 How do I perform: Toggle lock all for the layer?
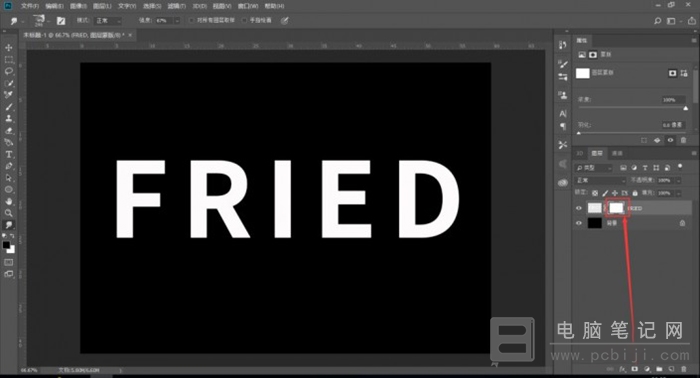(635, 193)
